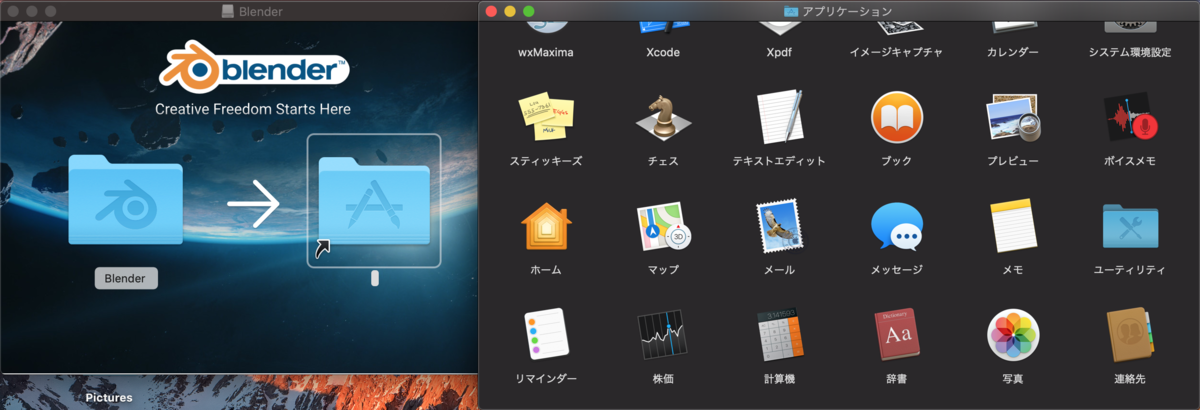The image size is (1200, 410).
Task: Click the Blender logo in installer window
Action: [254, 70]
